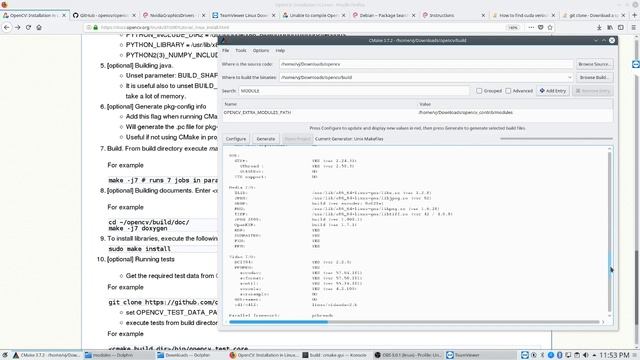Close the NvidiaGraphicsDrivers tab
Viewport: 640px width, 360px height.
click(x=204, y=15)
